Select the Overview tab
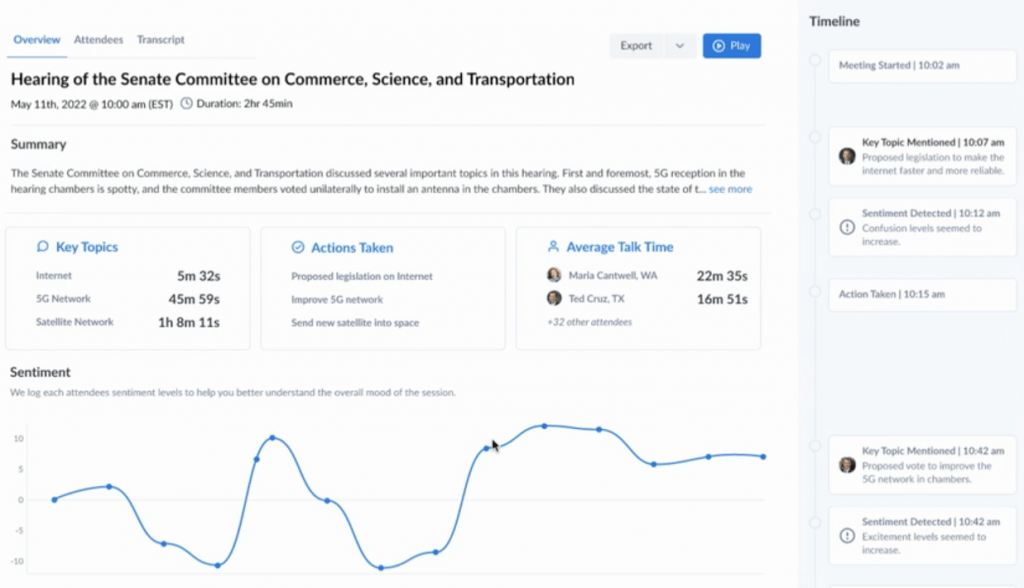Viewport: 1024px width, 588px height. pyautogui.click(x=37, y=40)
